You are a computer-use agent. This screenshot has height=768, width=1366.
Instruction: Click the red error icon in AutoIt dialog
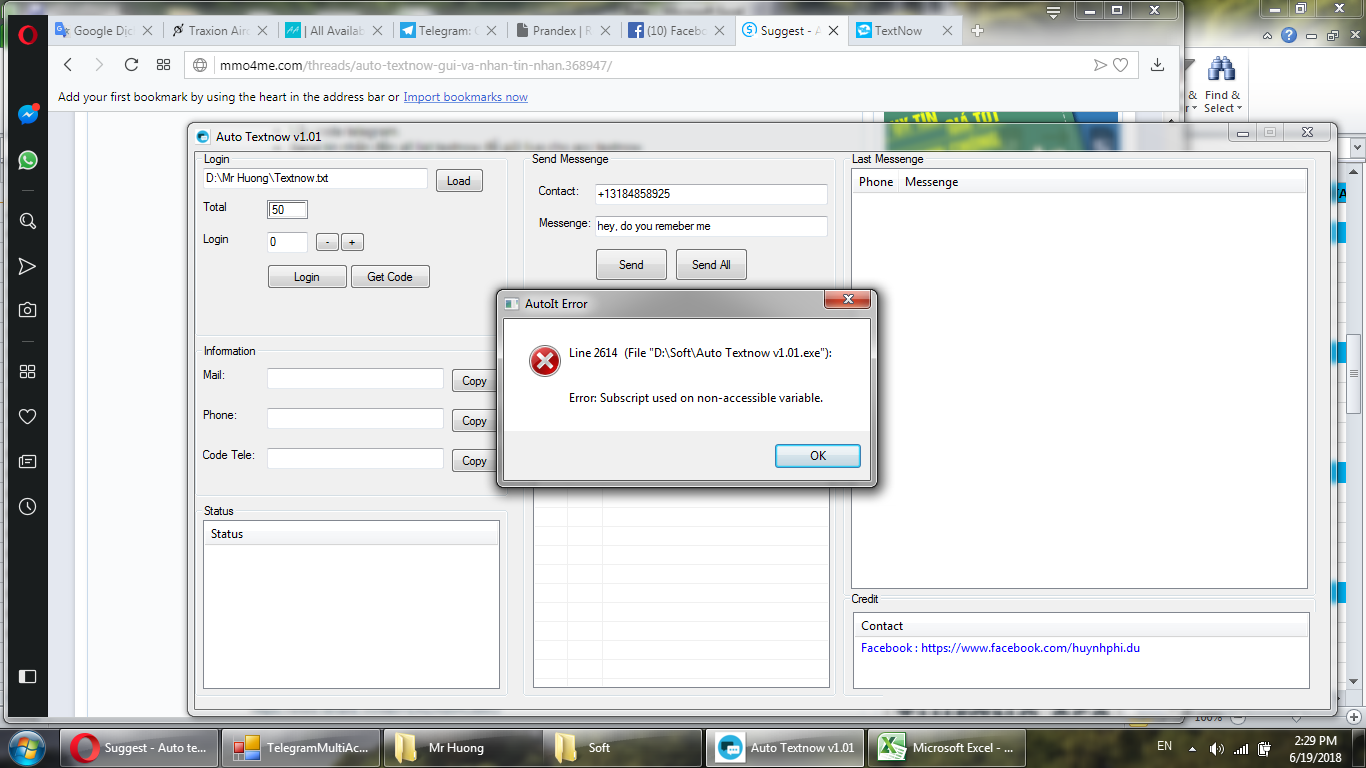click(545, 361)
